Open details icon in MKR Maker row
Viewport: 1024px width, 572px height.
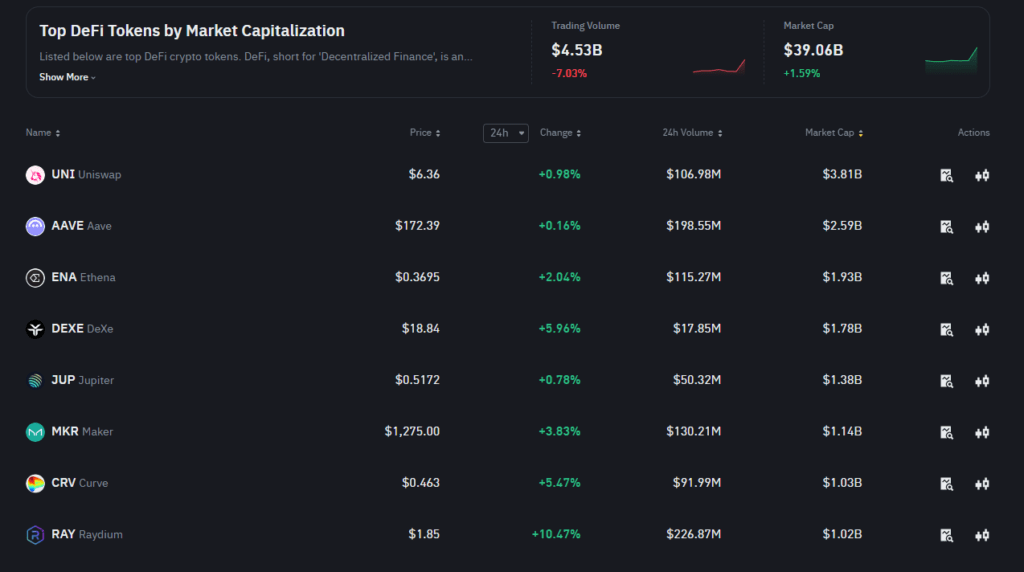[x=946, y=432]
